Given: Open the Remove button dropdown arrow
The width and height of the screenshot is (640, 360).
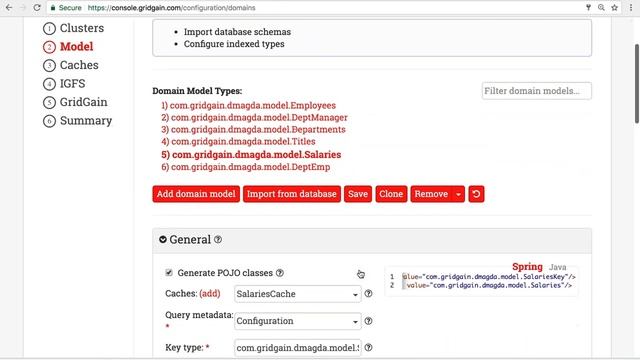Looking at the screenshot, I should [x=458, y=194].
